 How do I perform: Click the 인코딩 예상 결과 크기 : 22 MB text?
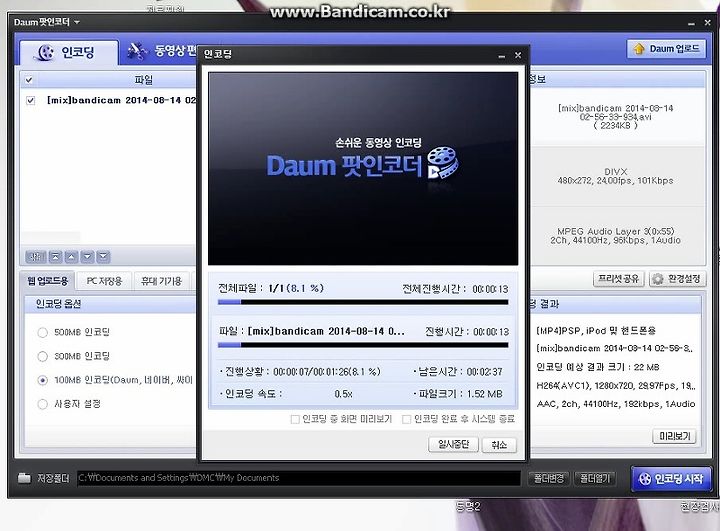[x=598, y=367]
